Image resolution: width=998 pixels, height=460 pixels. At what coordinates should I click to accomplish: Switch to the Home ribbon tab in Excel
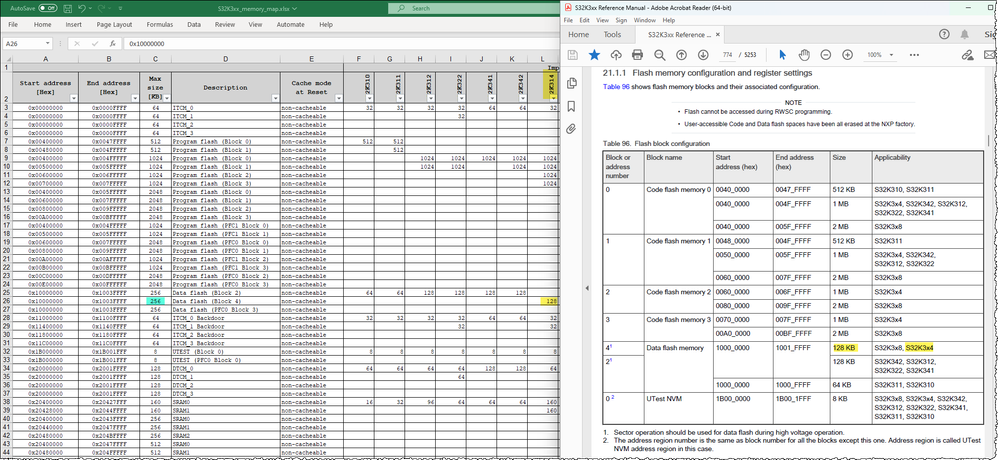[x=43, y=25]
